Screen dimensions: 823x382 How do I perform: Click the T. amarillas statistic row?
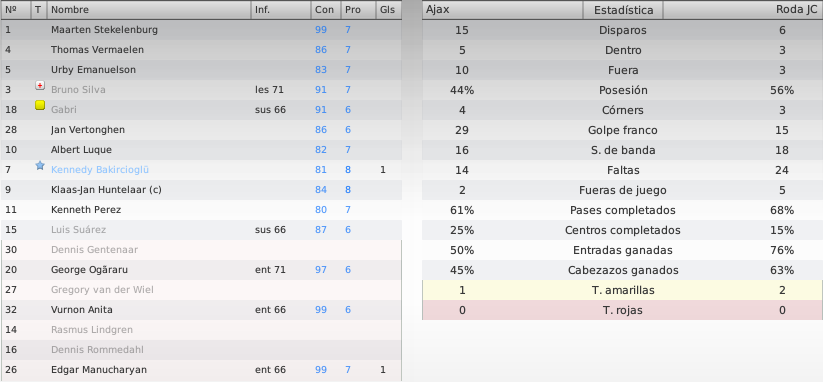coord(622,290)
